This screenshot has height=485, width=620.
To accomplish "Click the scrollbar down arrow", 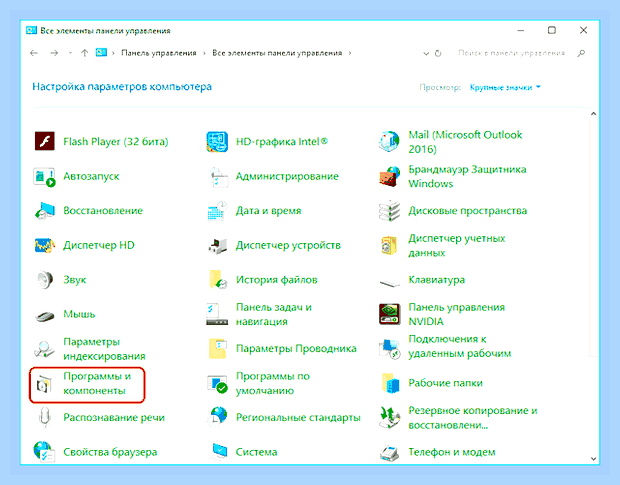I will (593, 459).
